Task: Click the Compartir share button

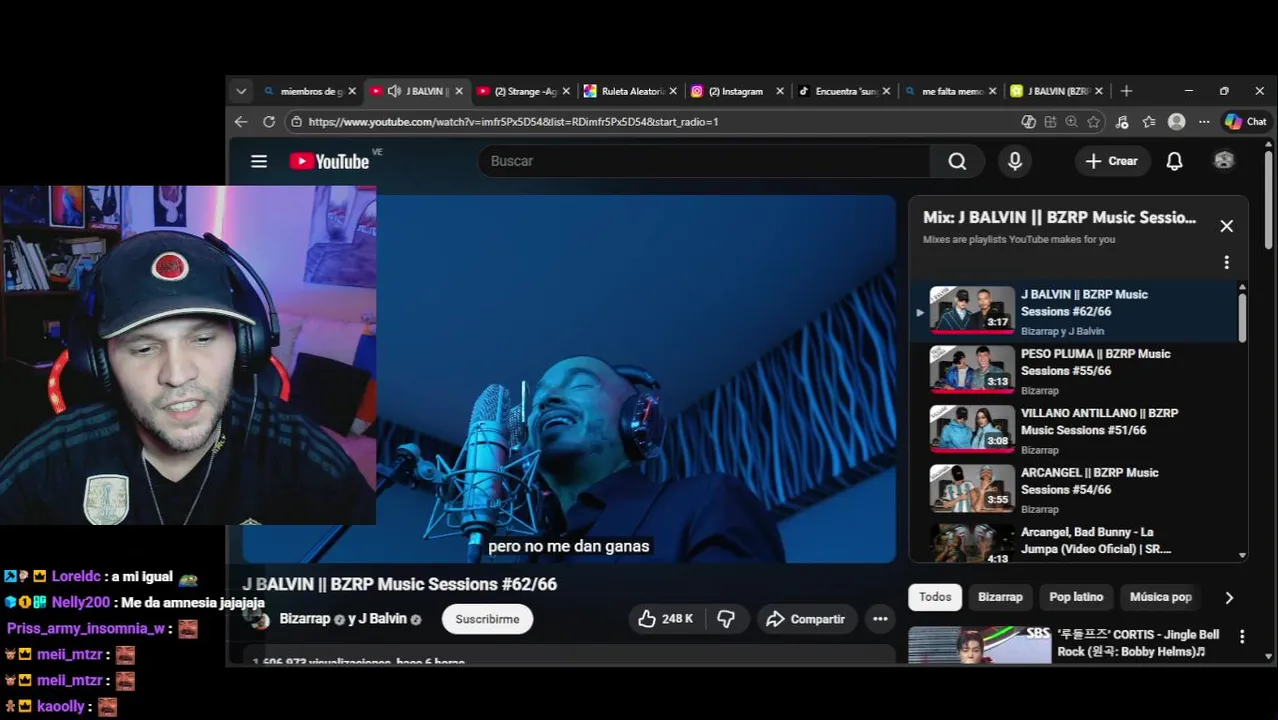Action: pos(806,619)
